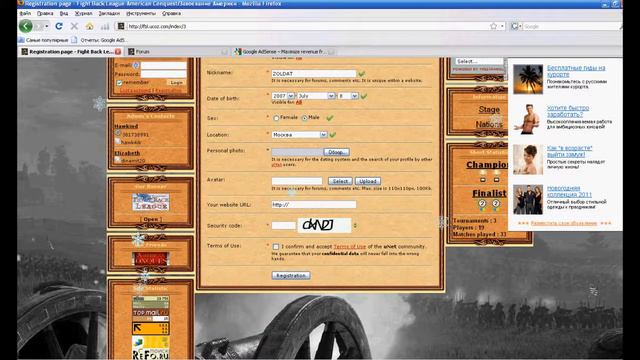Click the avatar Upload button
This screenshot has height=360, width=640.
click(x=368, y=181)
